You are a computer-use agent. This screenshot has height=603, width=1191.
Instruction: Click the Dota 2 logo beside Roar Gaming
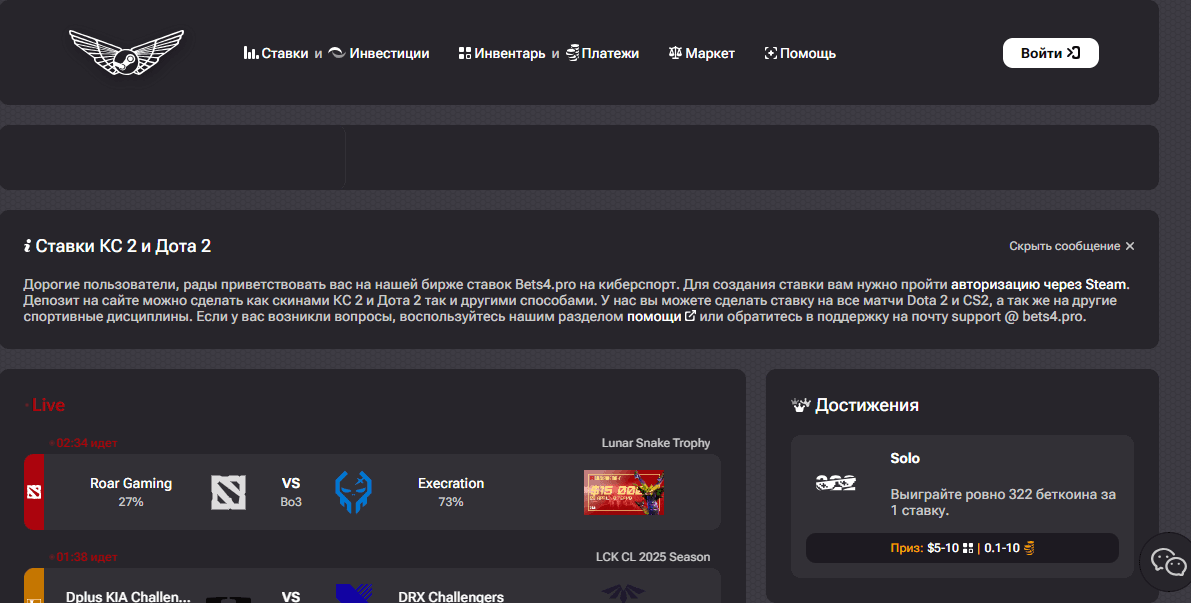point(228,492)
